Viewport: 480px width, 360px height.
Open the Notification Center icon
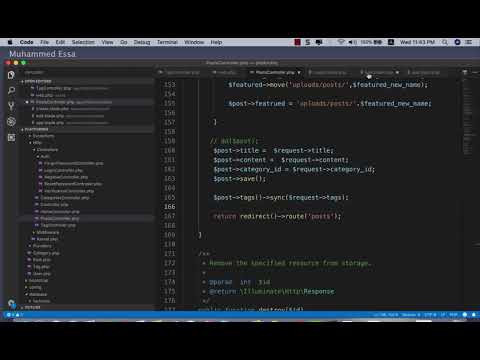(x=469, y=42)
